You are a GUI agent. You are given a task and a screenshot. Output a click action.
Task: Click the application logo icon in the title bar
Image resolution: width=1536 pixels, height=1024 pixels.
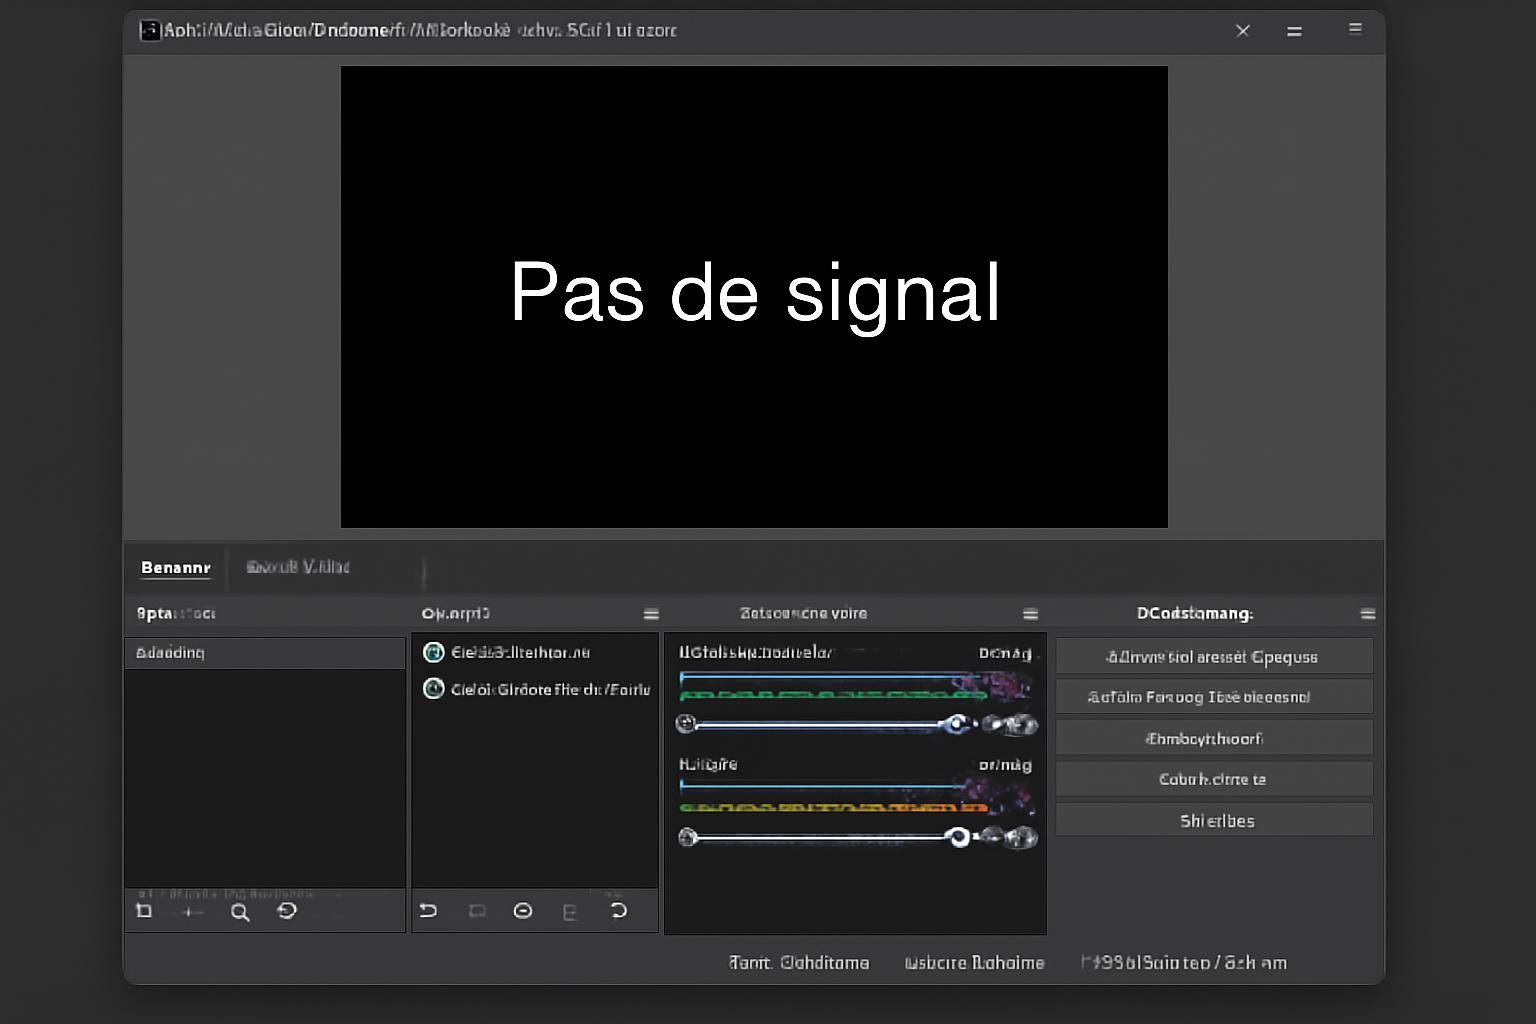(150, 30)
